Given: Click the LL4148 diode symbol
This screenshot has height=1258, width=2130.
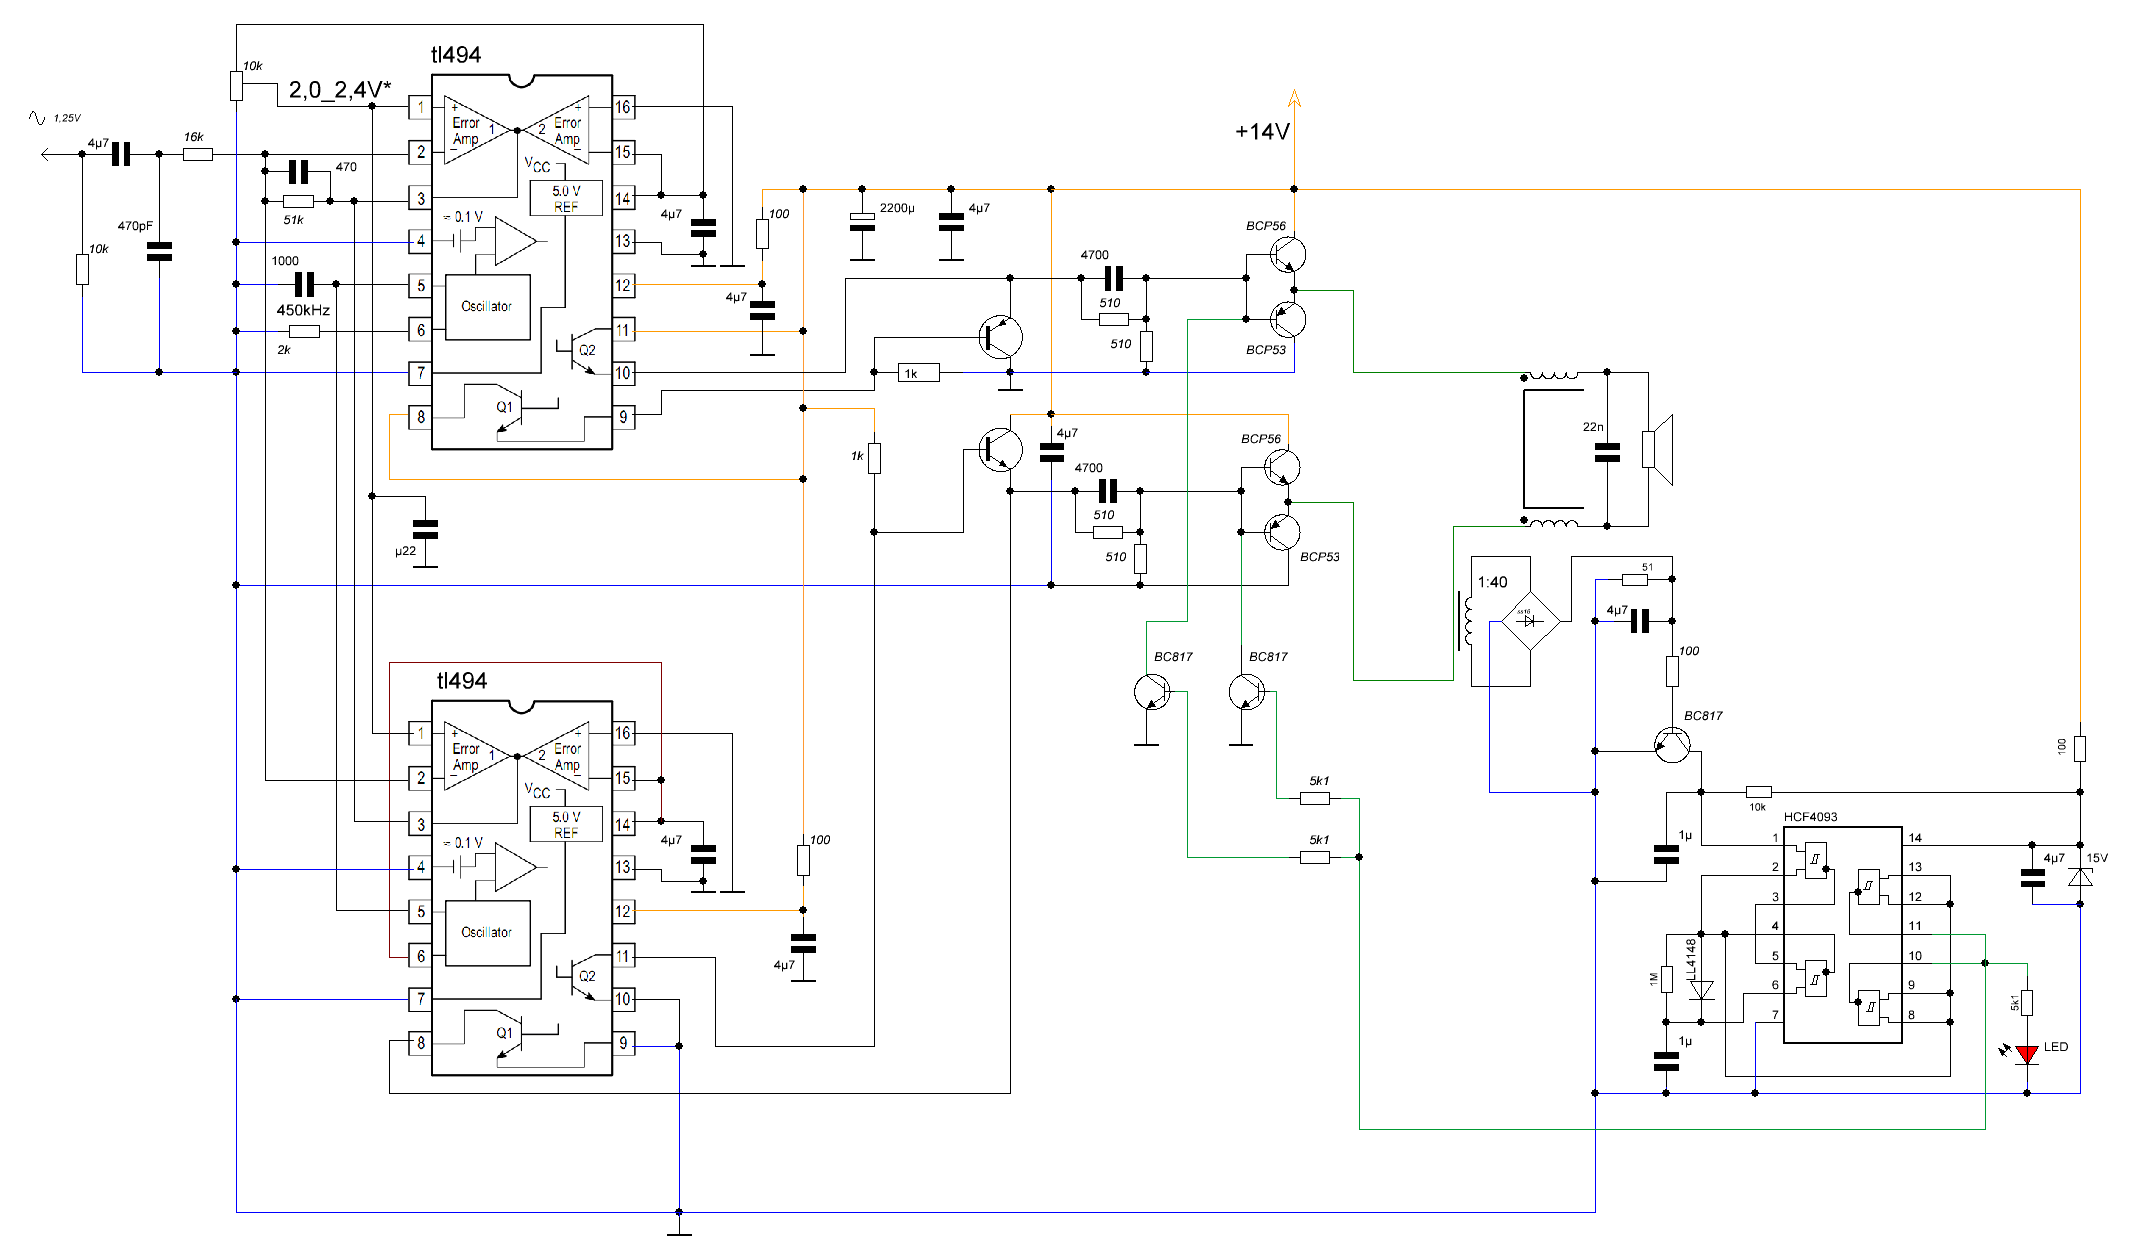Looking at the screenshot, I should 1701,990.
